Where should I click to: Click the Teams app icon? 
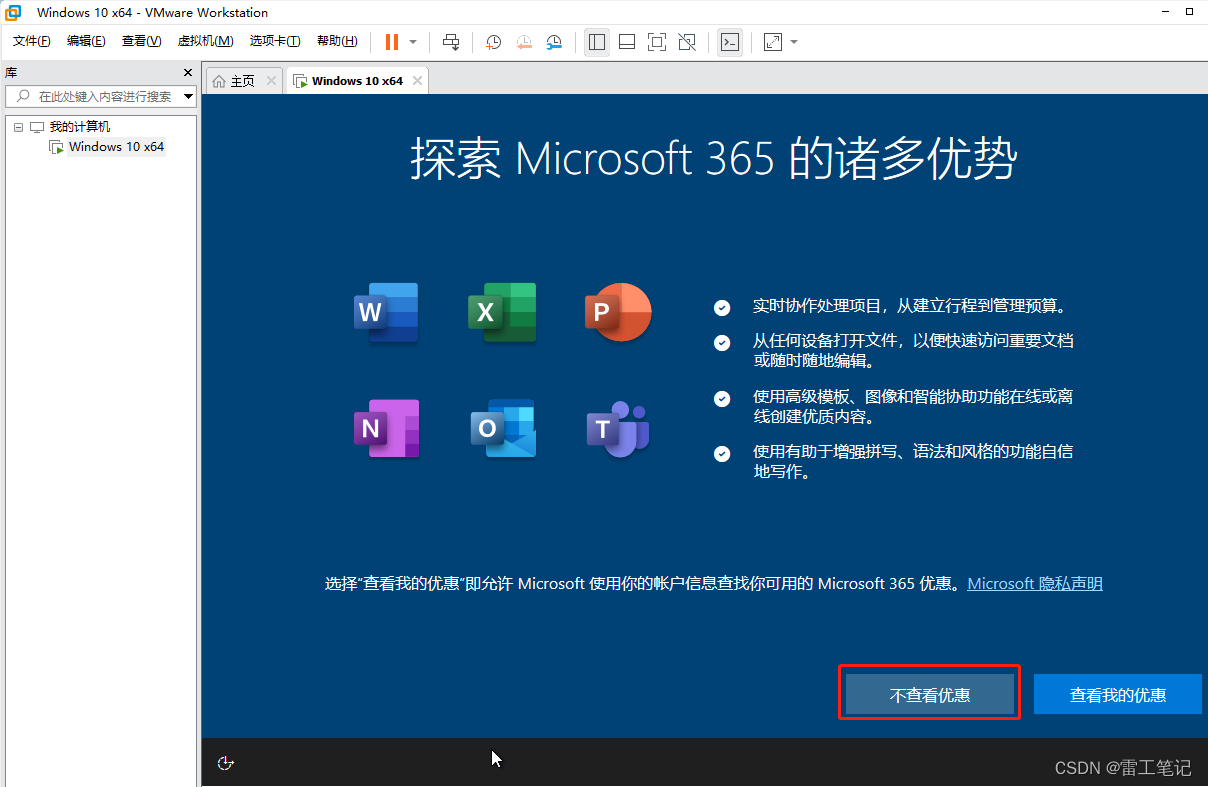point(618,428)
